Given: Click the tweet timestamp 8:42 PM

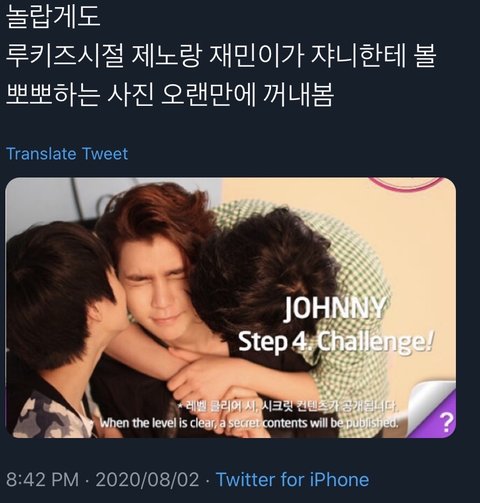Looking at the screenshot, I should click(x=42, y=480).
